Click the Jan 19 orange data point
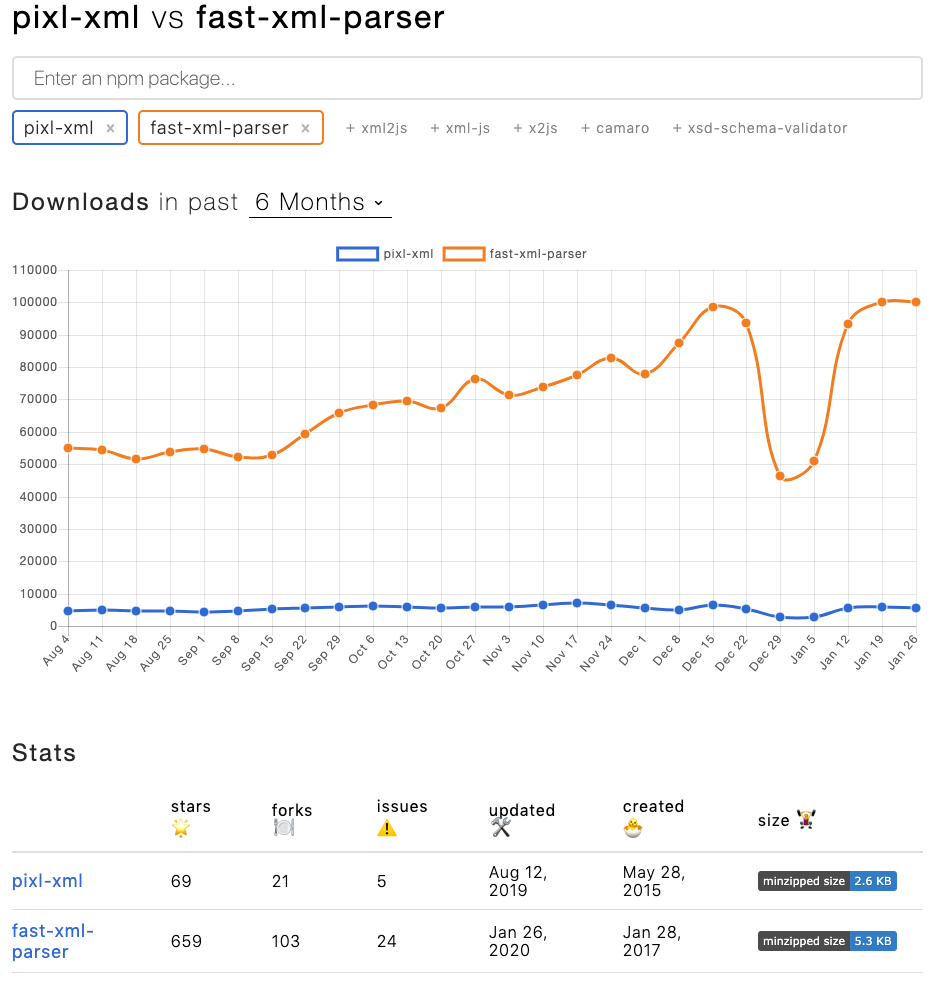 882,302
